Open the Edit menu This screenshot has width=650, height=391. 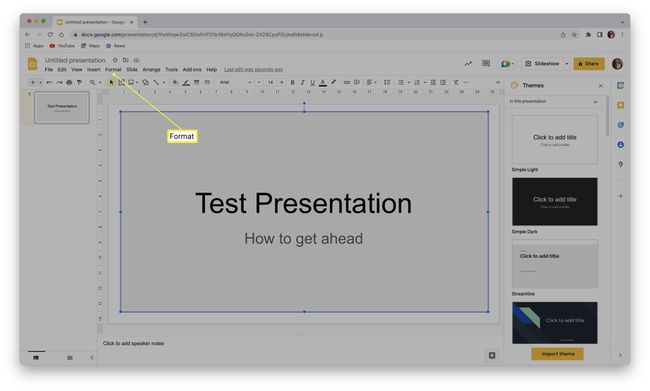point(62,70)
